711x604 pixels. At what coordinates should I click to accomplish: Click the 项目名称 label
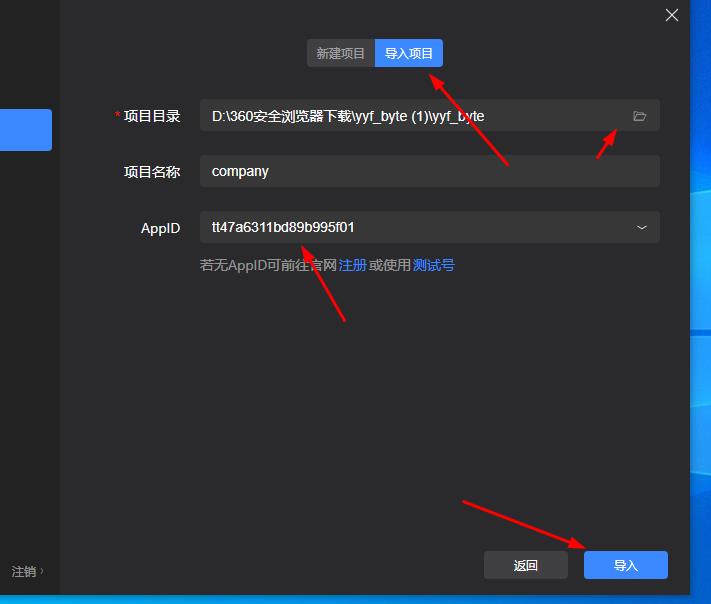pos(152,171)
